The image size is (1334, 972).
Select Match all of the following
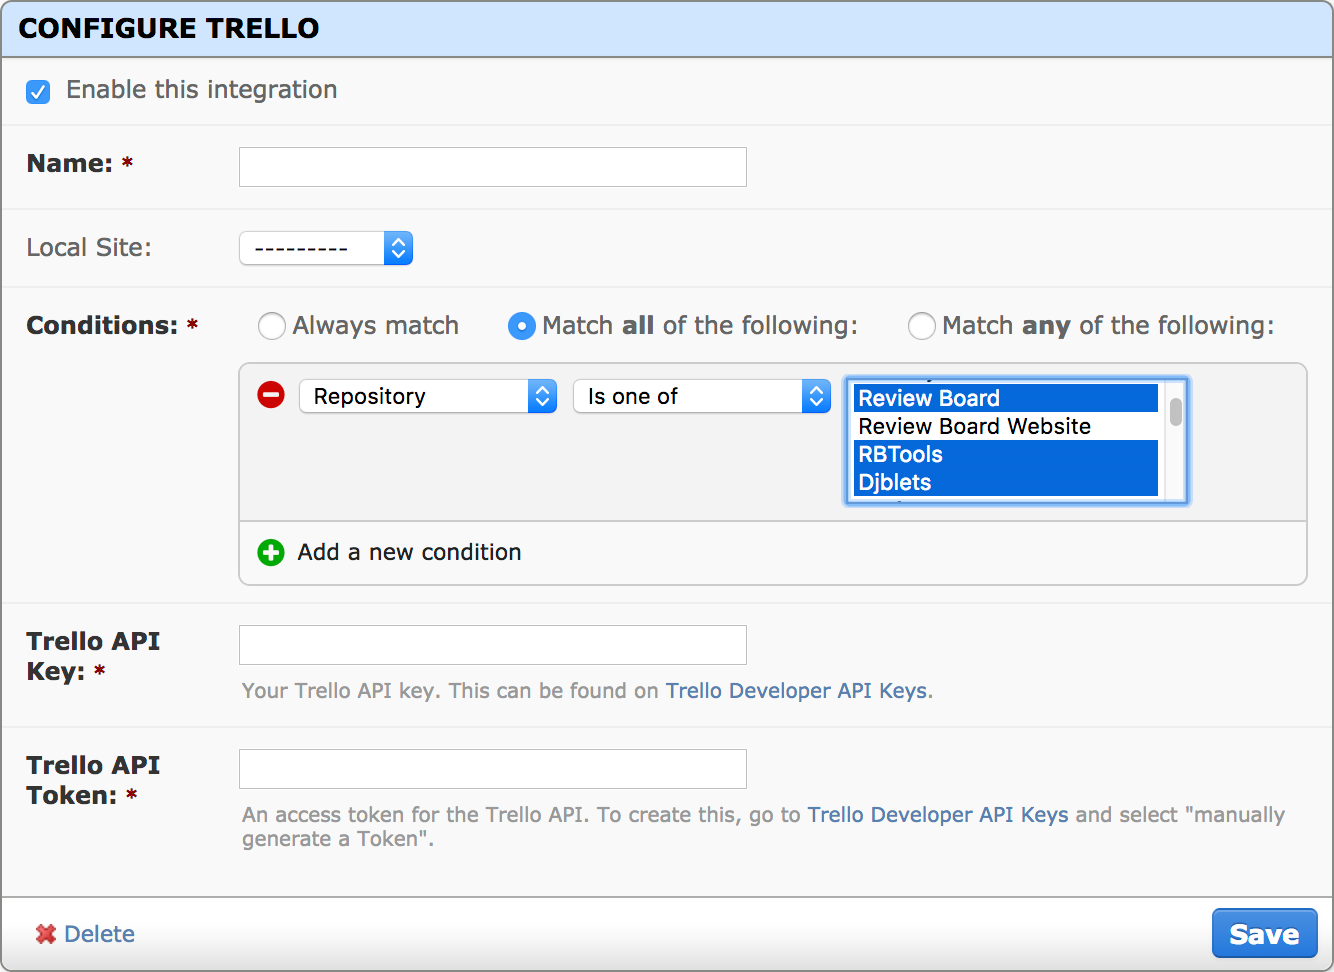pos(522,326)
